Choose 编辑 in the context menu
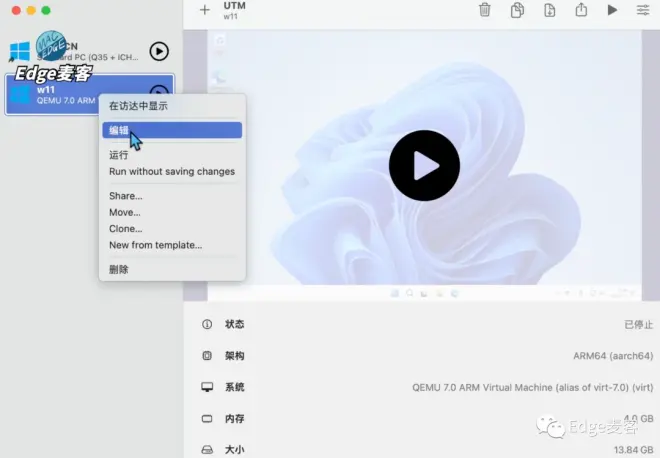660x458 pixels. tap(172, 130)
